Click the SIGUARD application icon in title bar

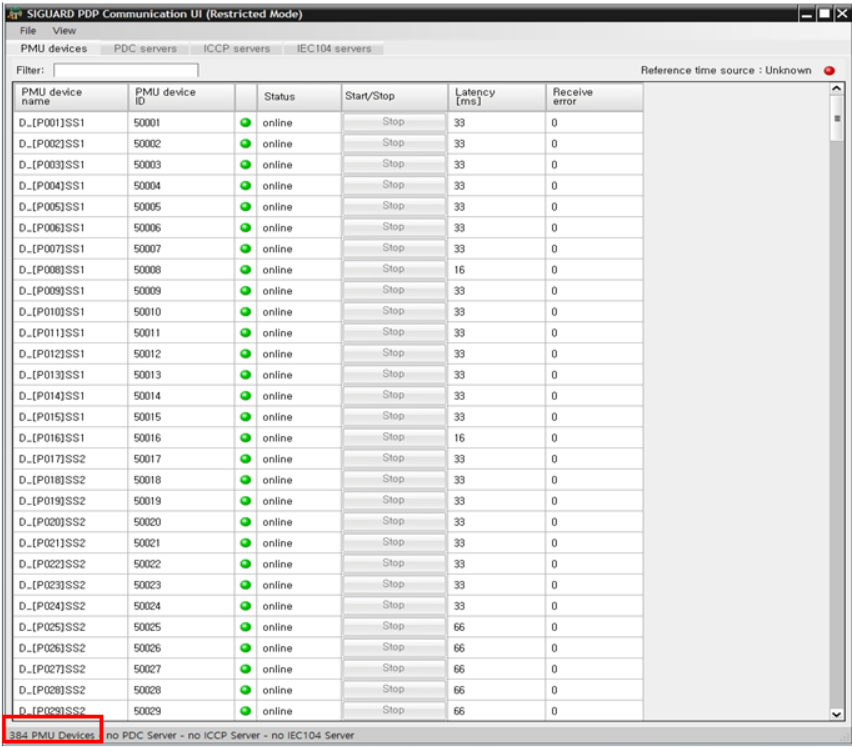[14, 14]
